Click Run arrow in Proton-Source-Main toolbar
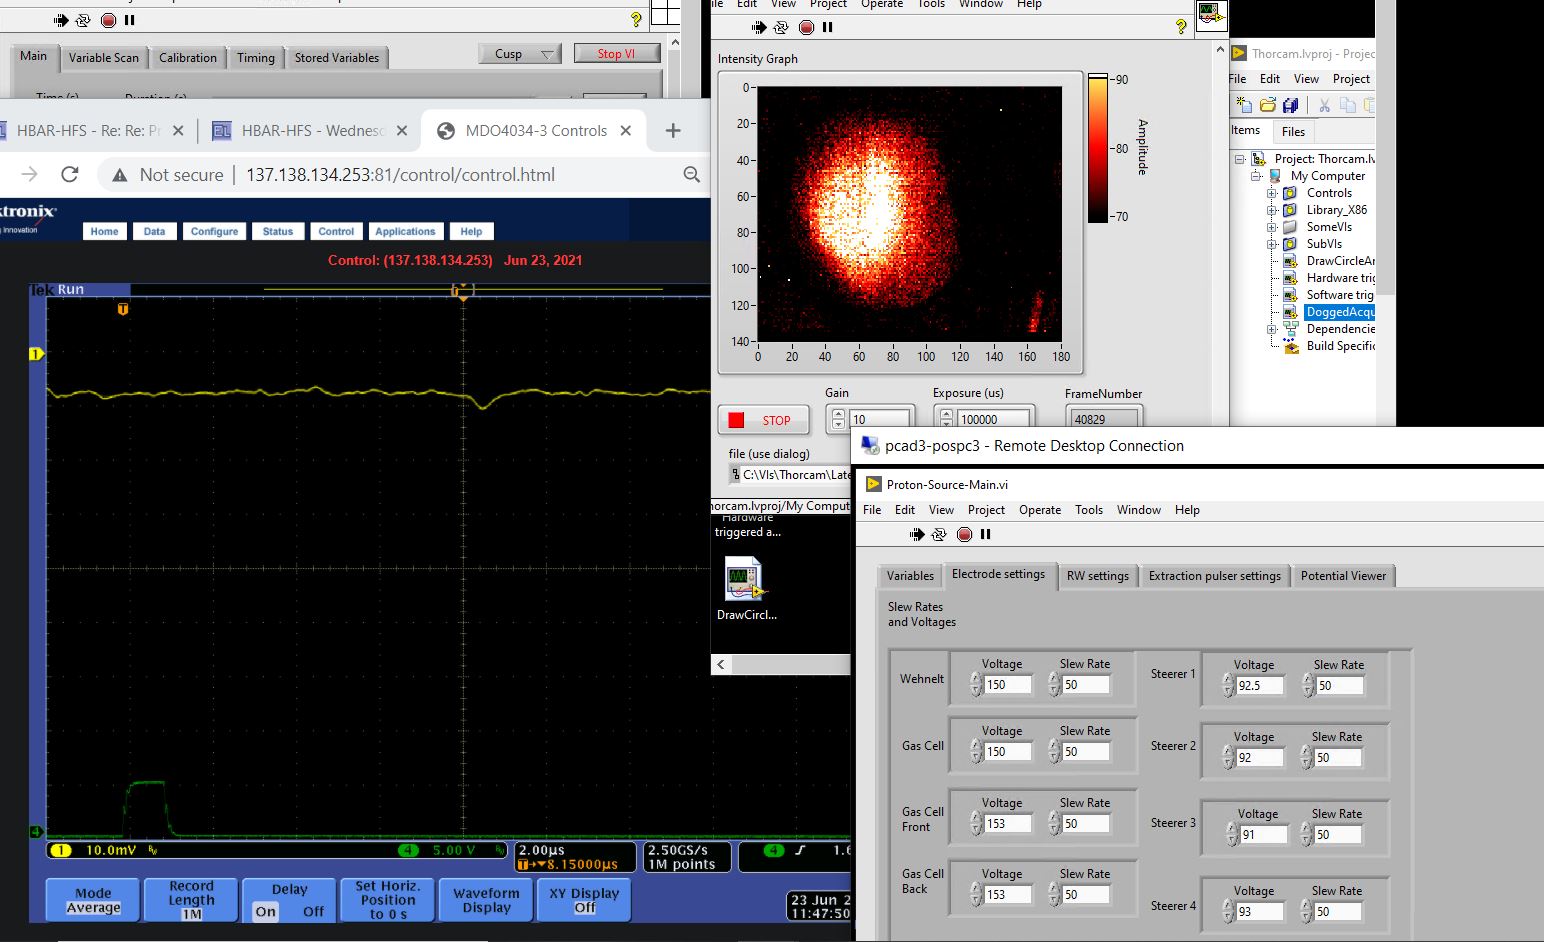The image size is (1544, 942). pyautogui.click(x=917, y=535)
